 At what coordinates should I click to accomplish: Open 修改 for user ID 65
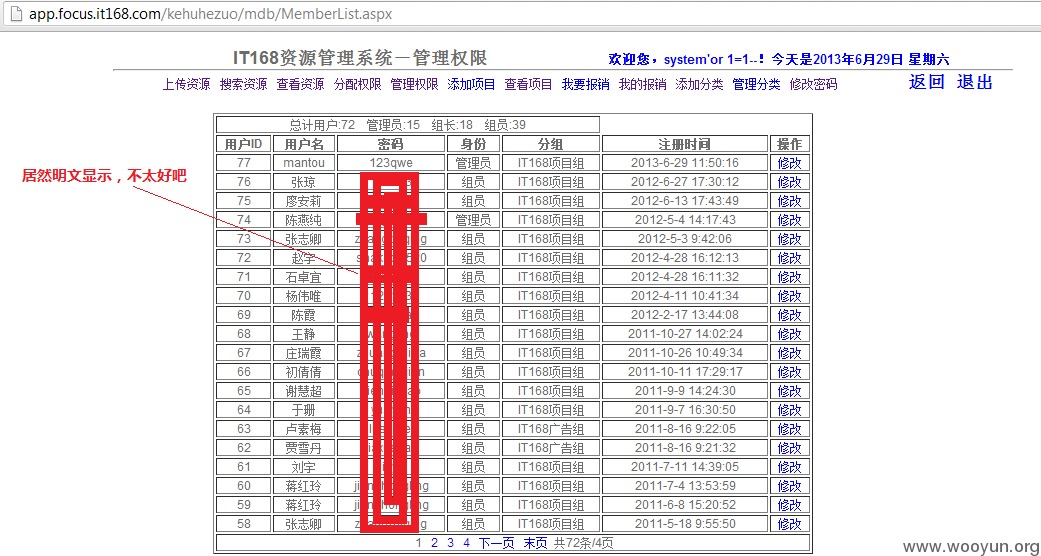coord(790,391)
